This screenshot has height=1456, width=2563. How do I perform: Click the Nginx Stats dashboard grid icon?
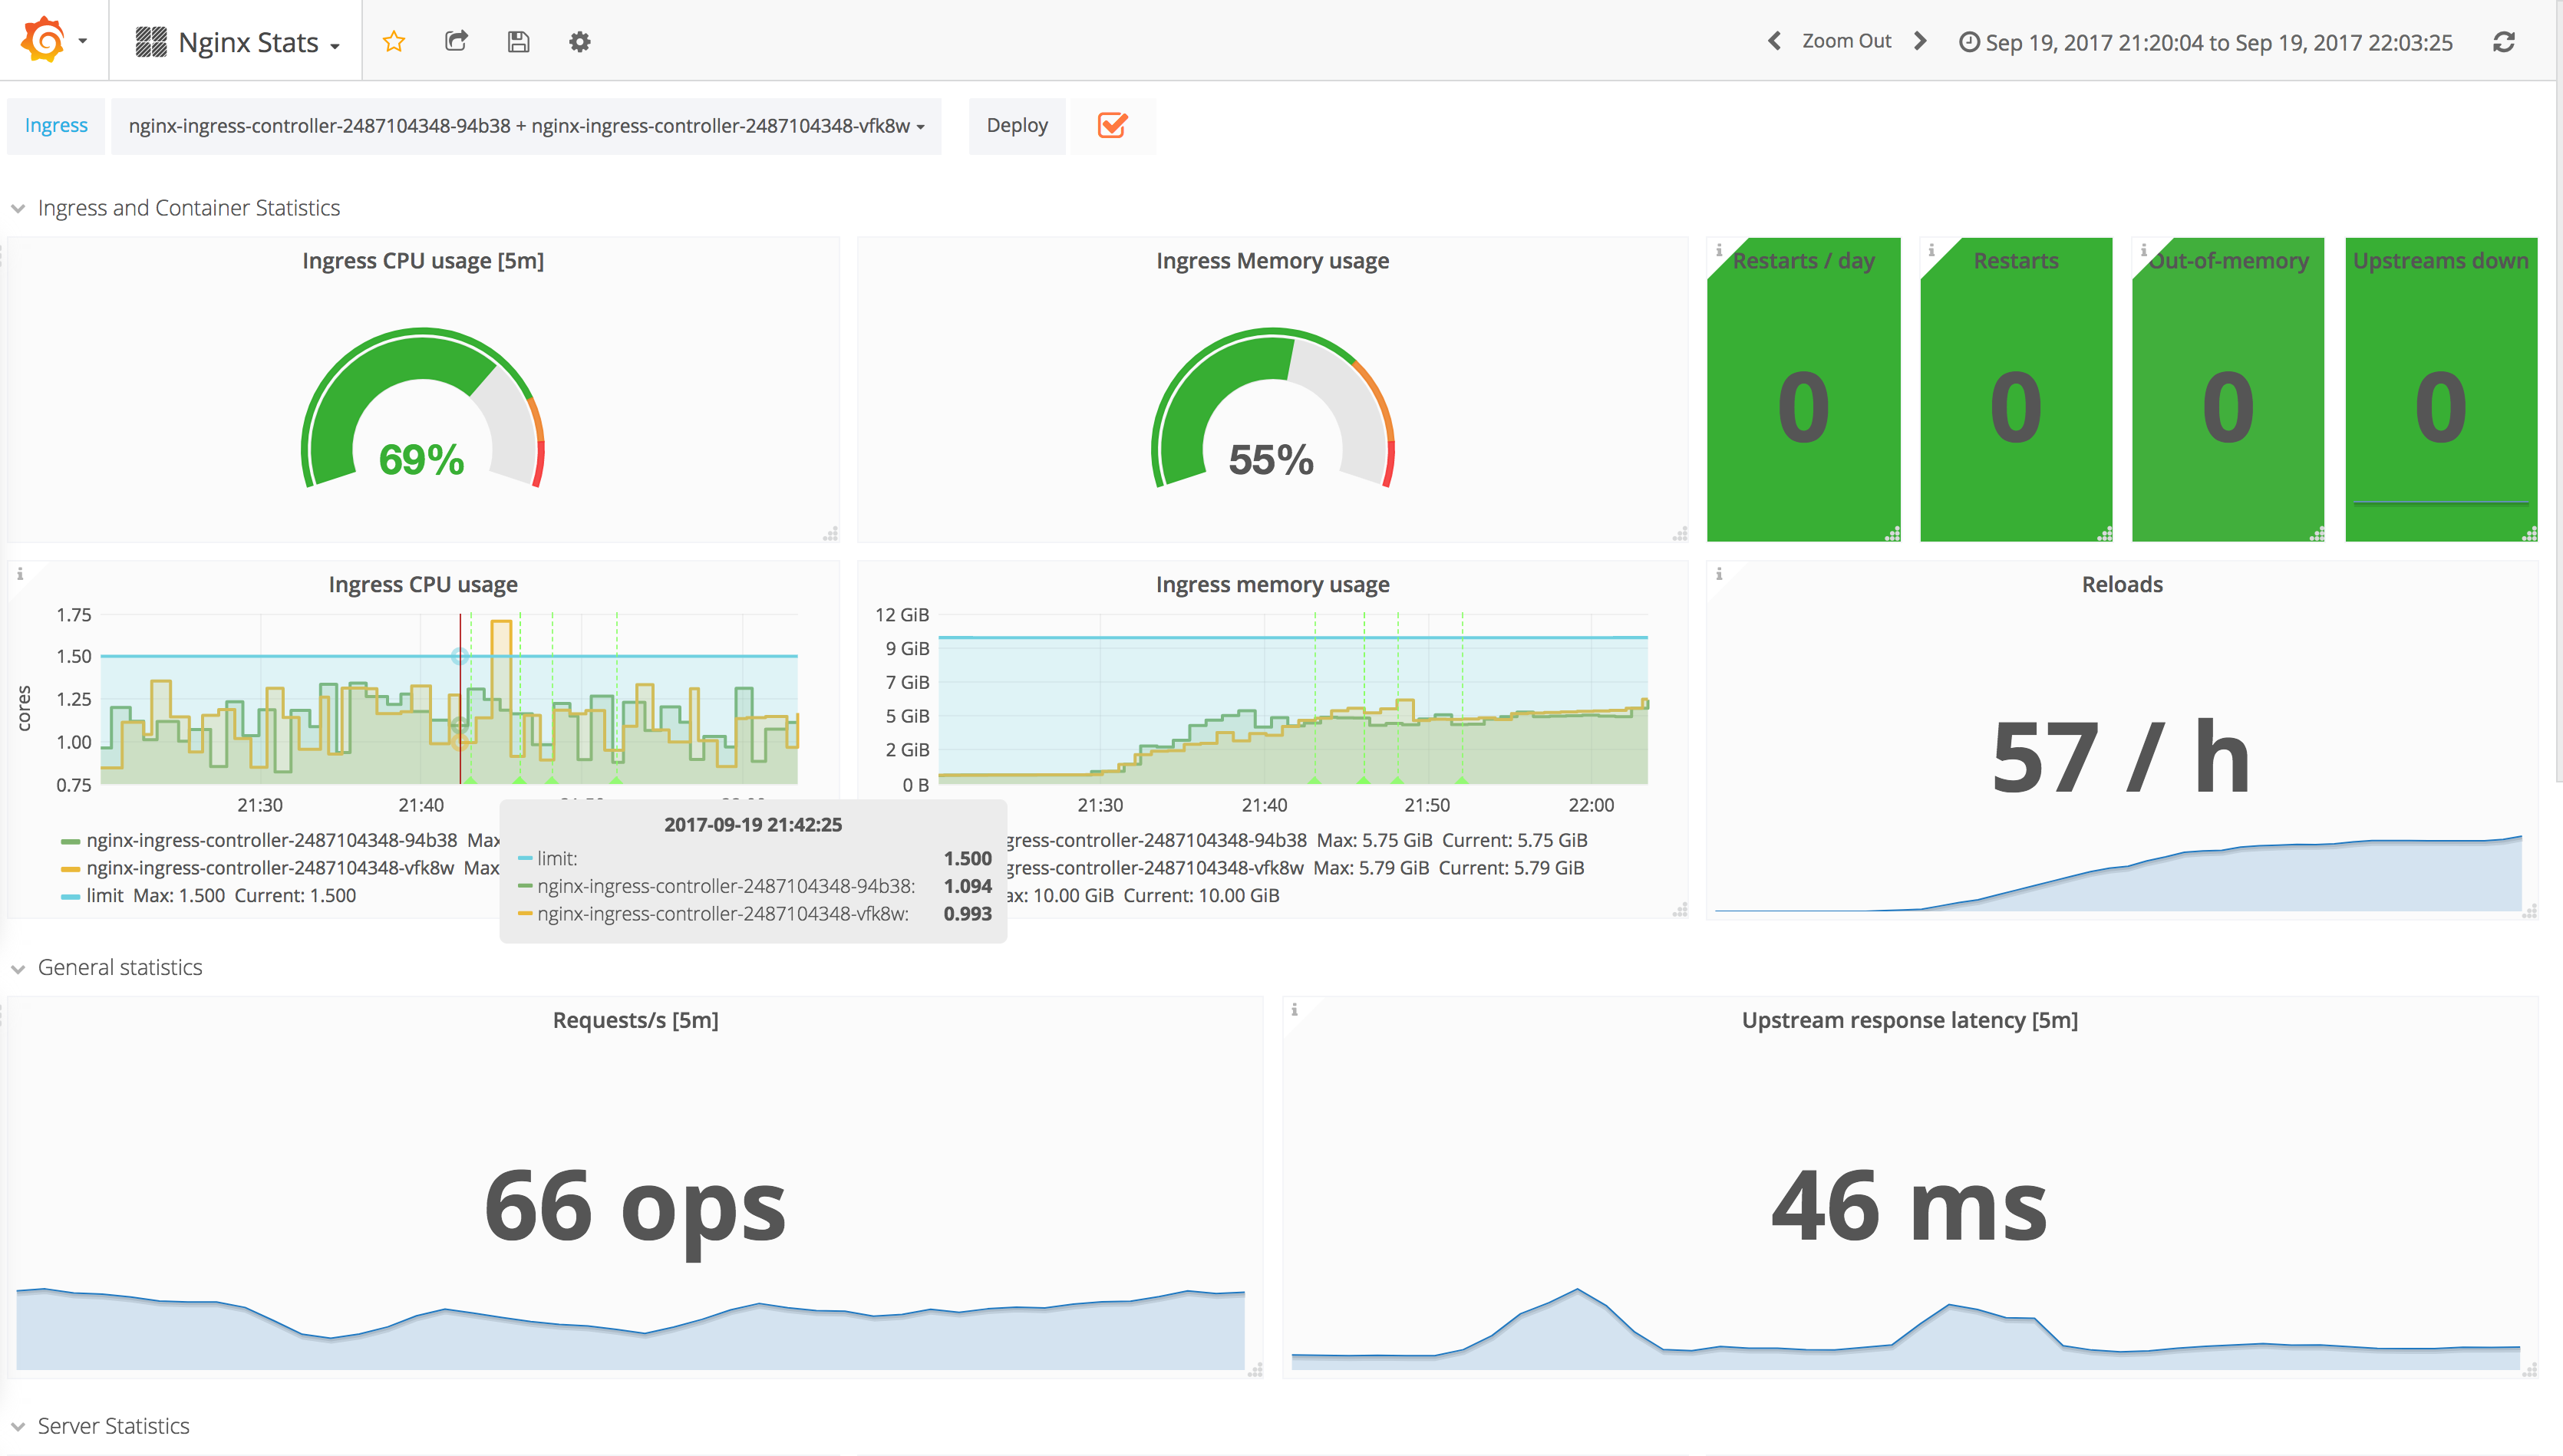point(151,41)
